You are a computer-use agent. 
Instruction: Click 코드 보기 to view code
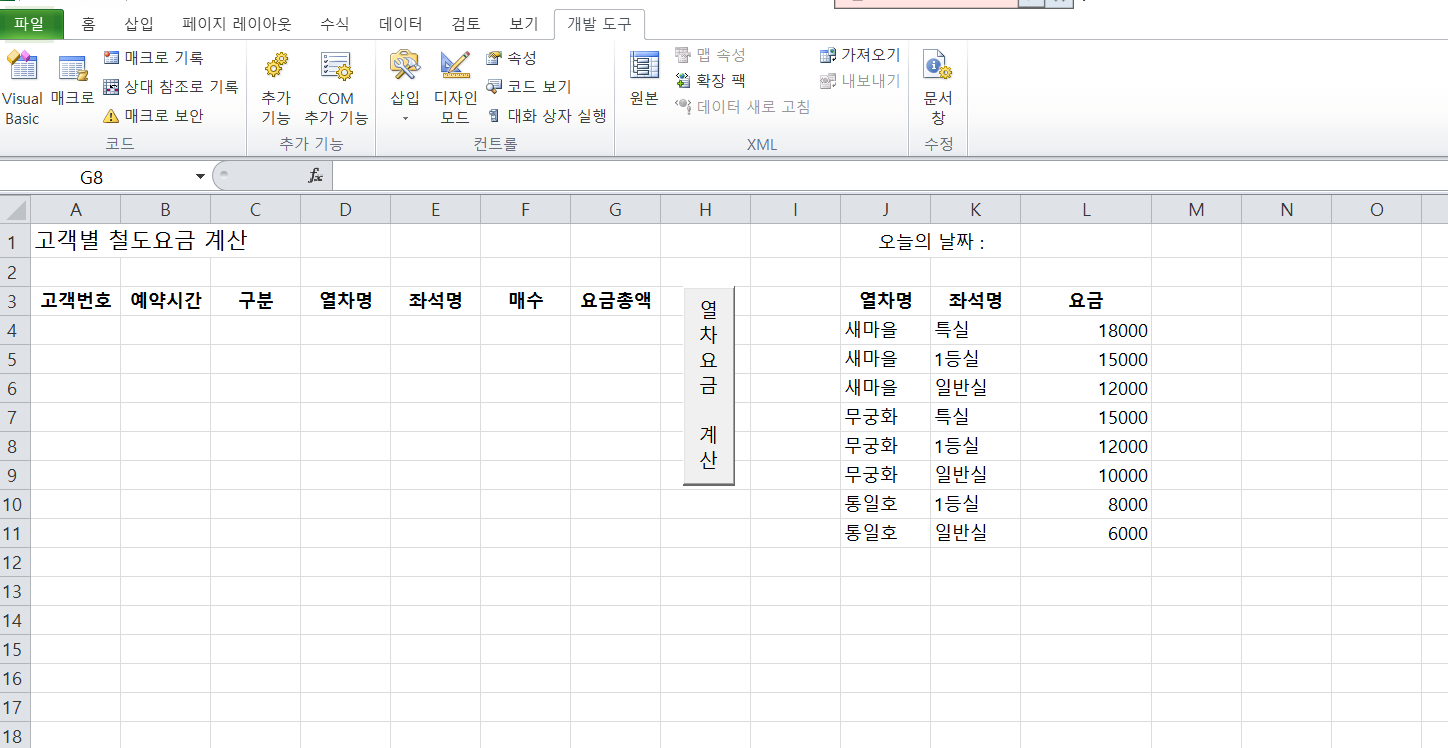pyautogui.click(x=528, y=87)
